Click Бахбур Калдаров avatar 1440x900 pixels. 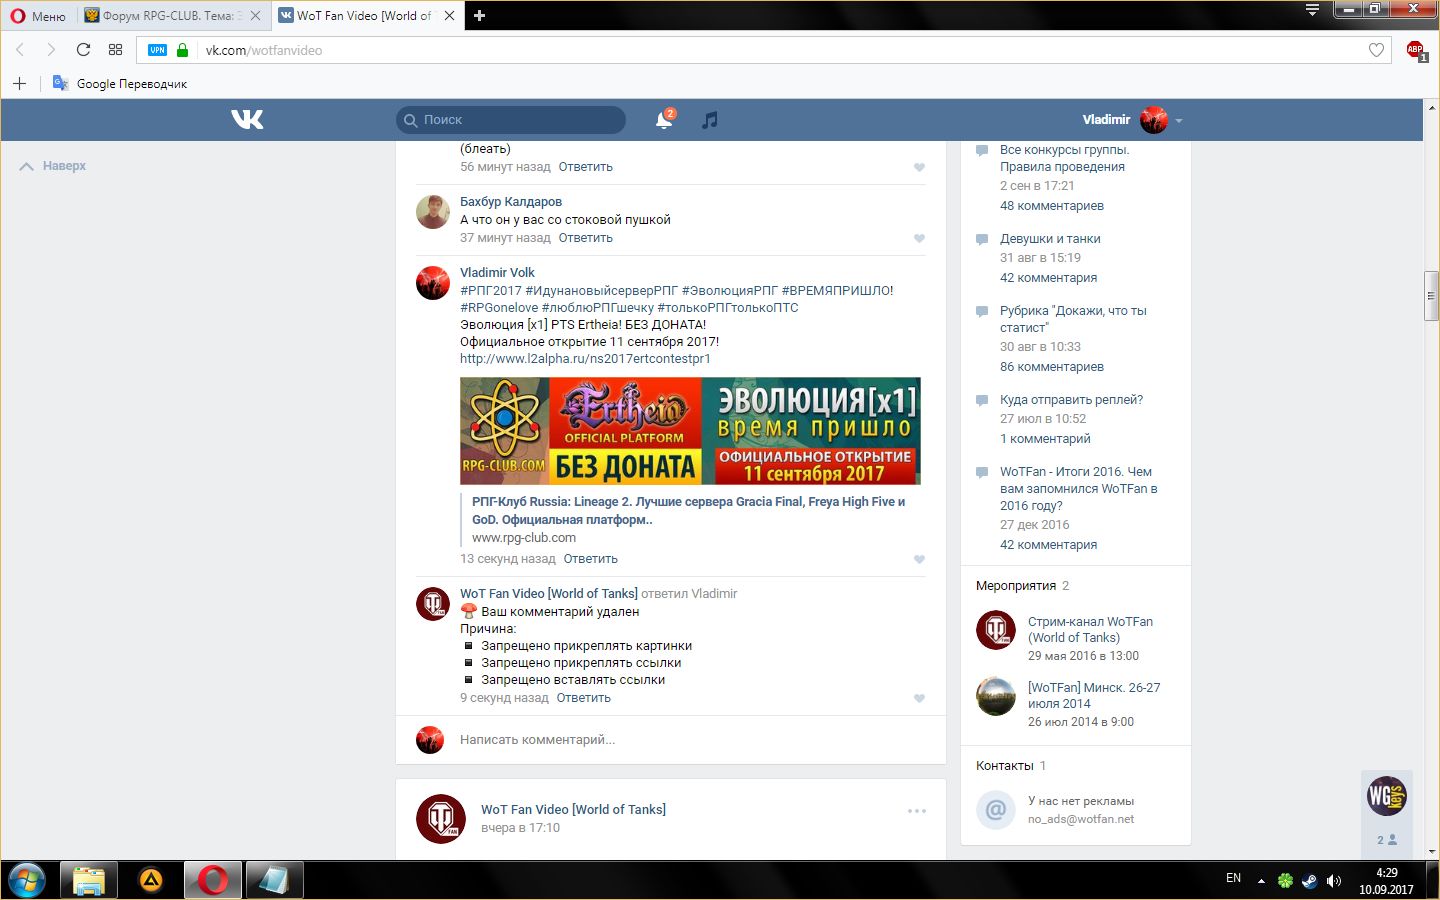pos(433,211)
